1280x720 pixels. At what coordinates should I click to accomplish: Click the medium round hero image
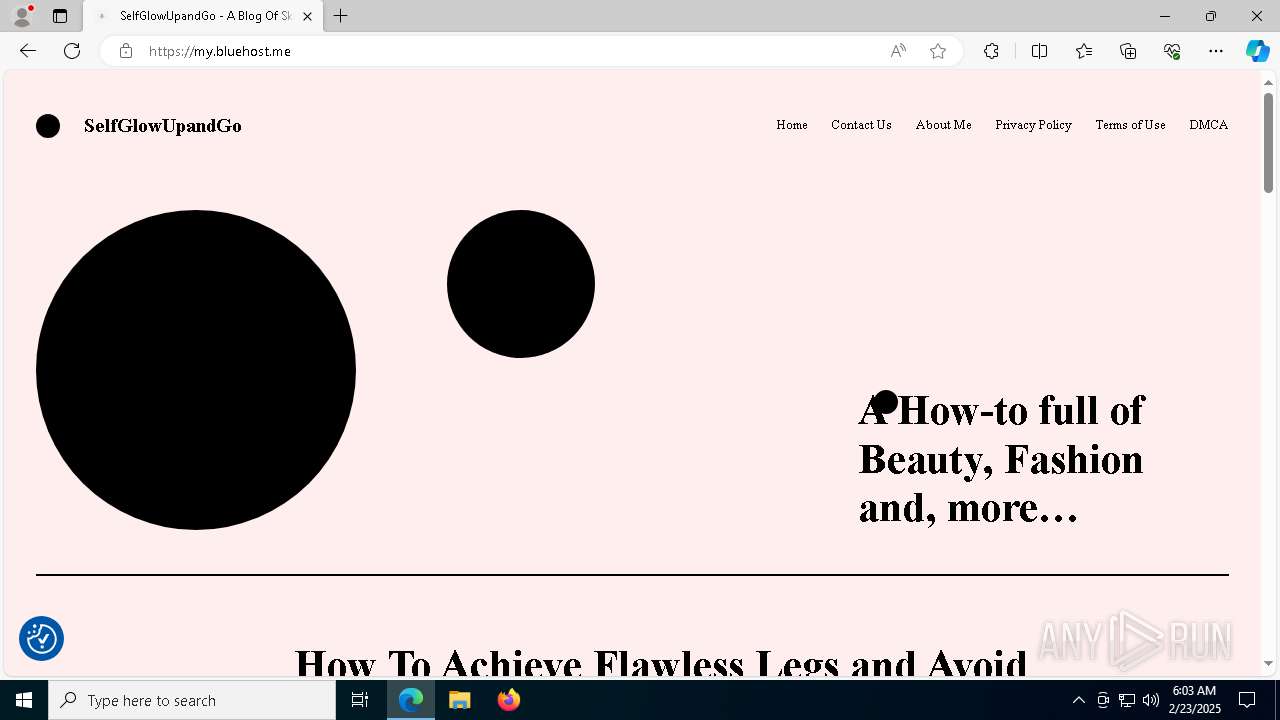(x=521, y=284)
